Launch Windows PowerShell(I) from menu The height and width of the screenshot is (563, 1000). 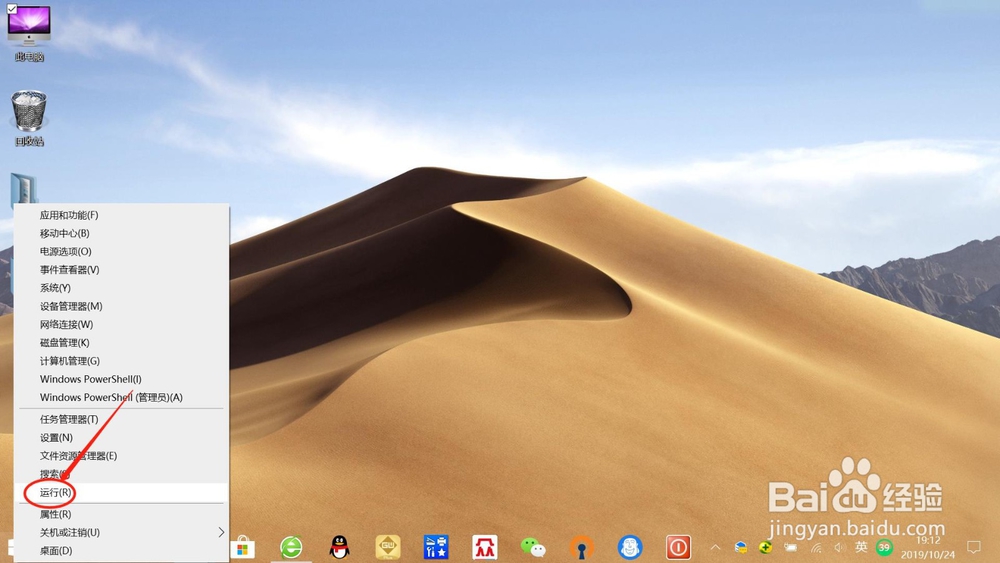click(121, 379)
